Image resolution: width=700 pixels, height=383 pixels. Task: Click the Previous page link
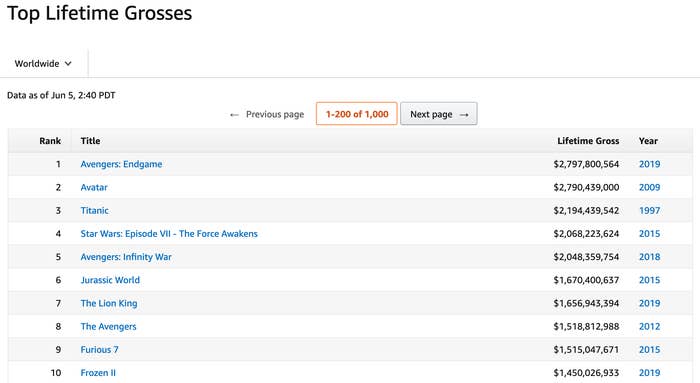(267, 114)
